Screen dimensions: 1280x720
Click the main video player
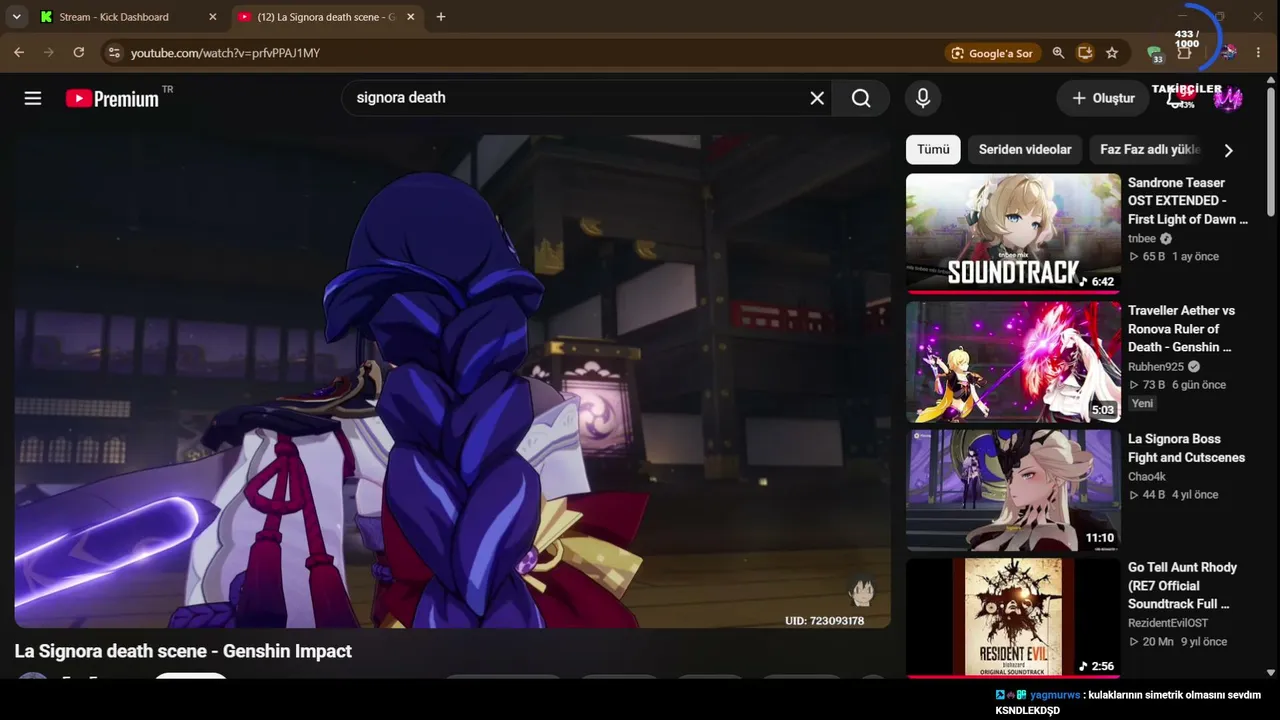pos(452,381)
